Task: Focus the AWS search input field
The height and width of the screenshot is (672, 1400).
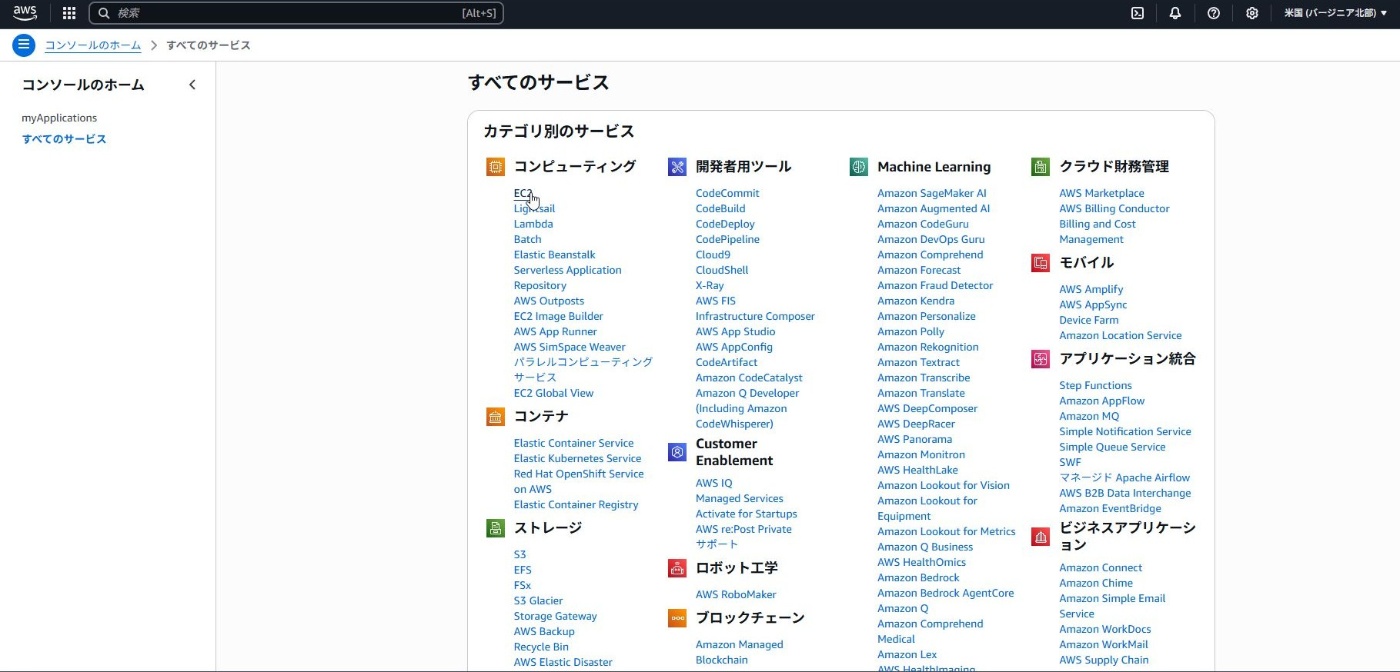Action: [x=296, y=13]
